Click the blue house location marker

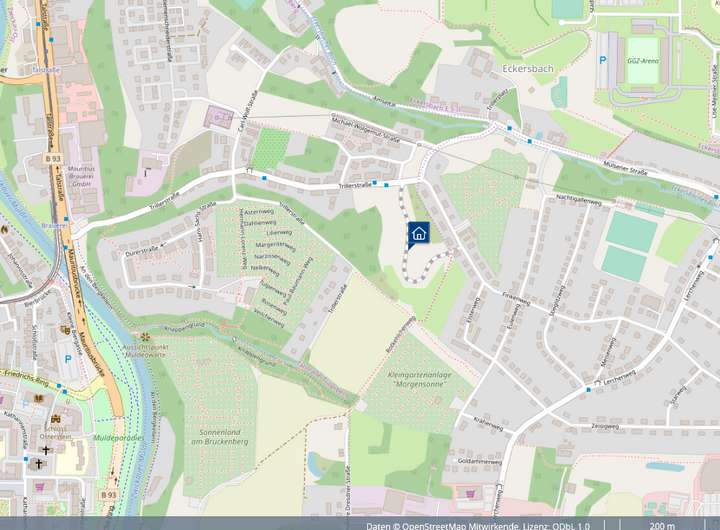point(418,233)
